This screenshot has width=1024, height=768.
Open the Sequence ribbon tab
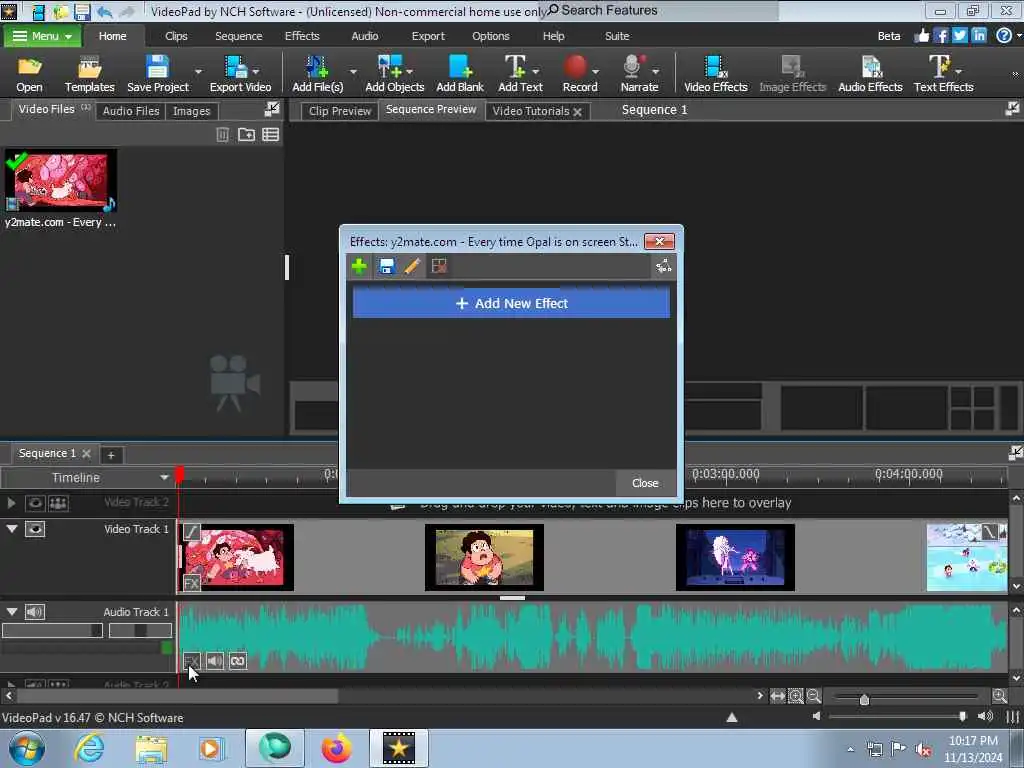[x=238, y=36]
